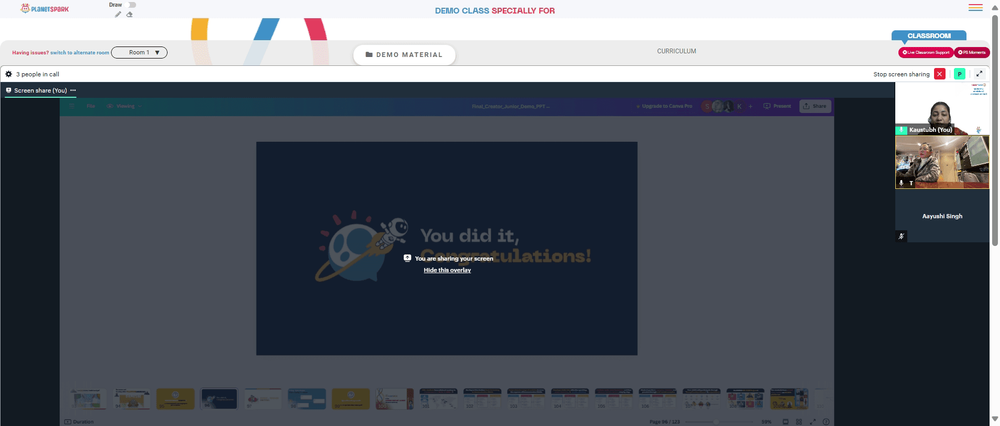Open PS Moments button

972,52
